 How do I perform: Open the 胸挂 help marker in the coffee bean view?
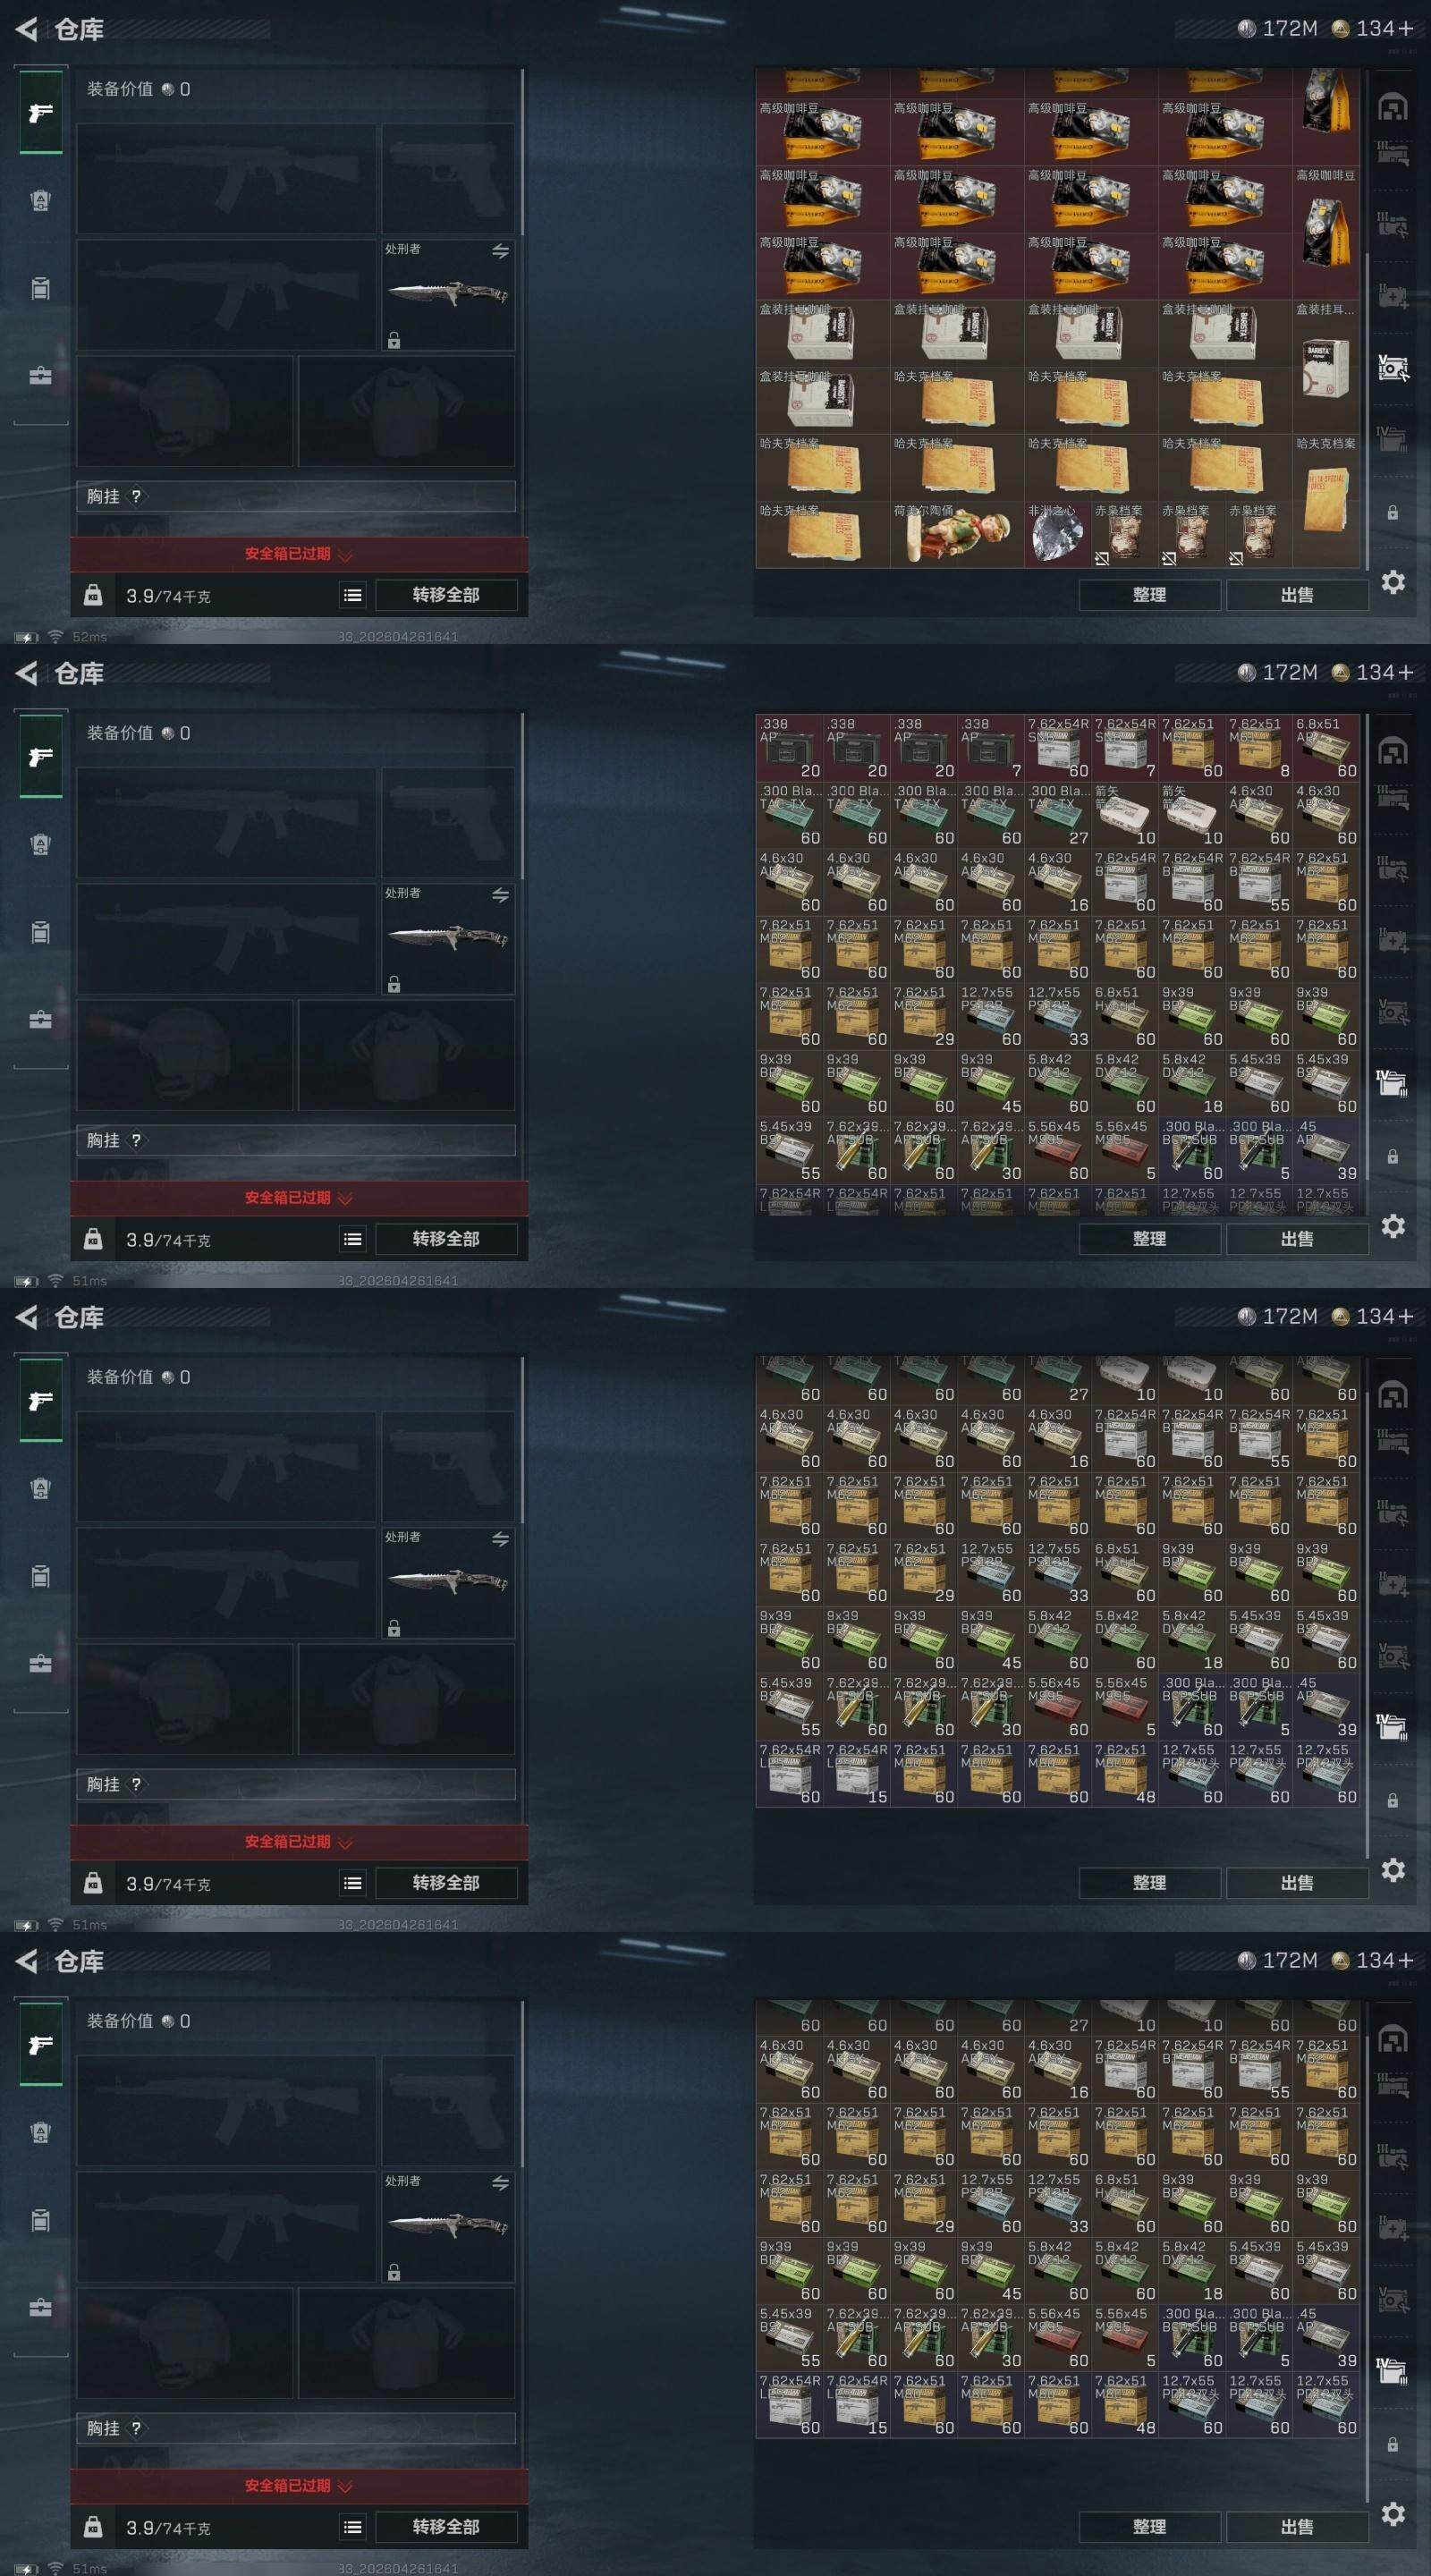(x=137, y=496)
